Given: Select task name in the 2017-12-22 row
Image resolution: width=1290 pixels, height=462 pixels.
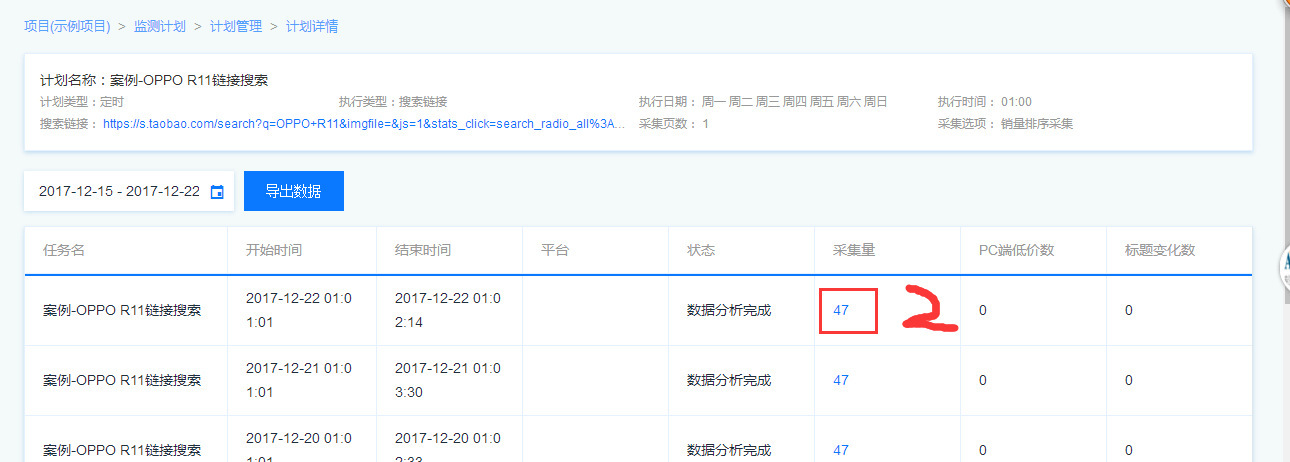Looking at the screenshot, I should [122, 310].
